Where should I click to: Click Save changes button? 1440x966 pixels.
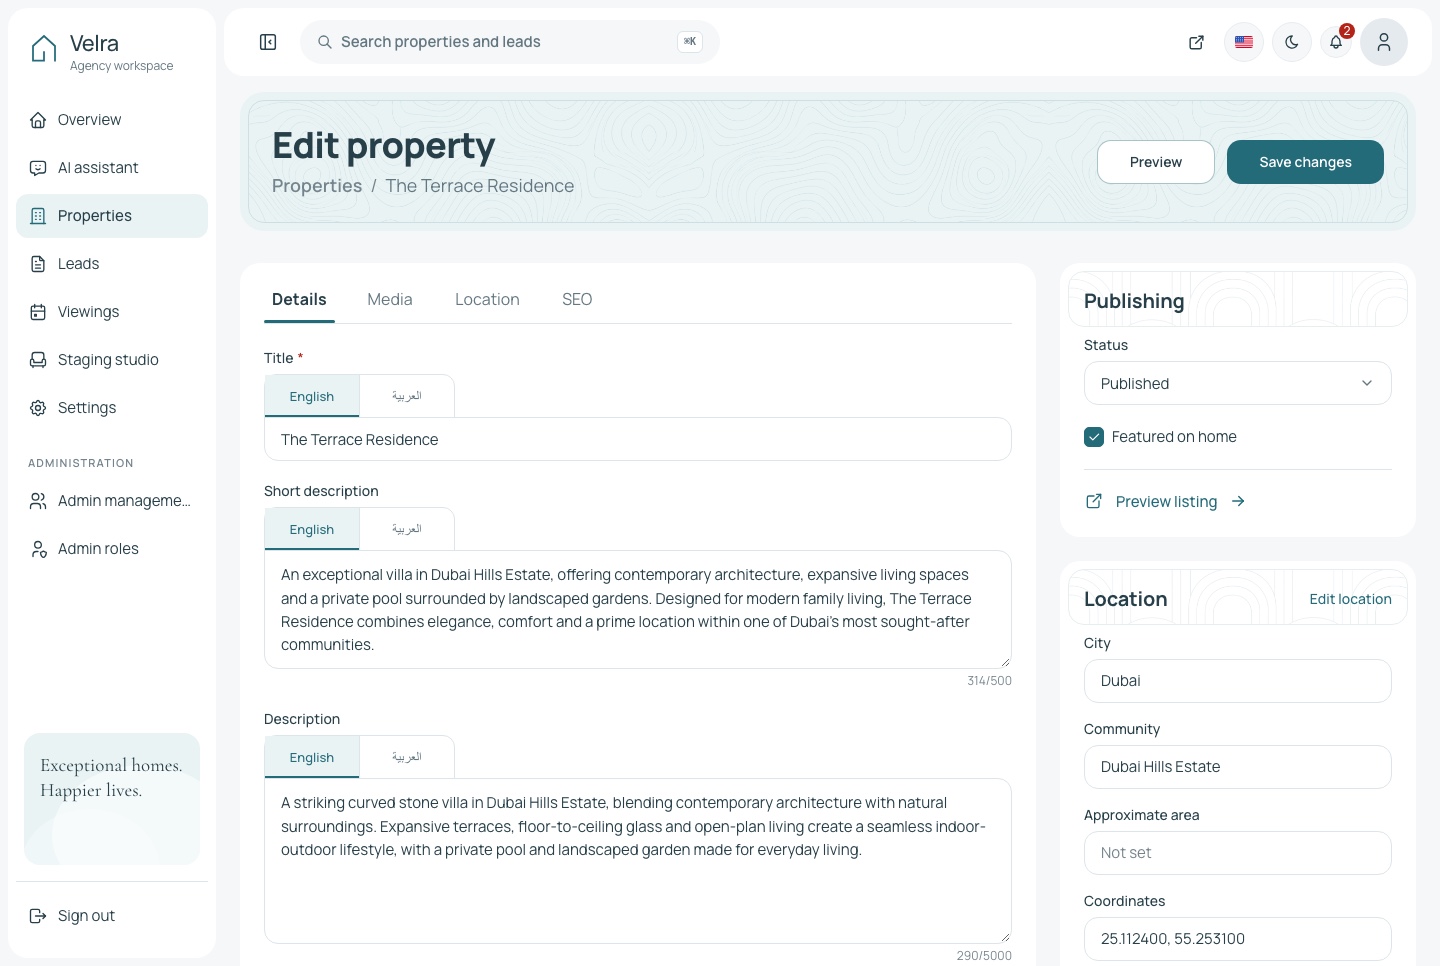click(1305, 162)
